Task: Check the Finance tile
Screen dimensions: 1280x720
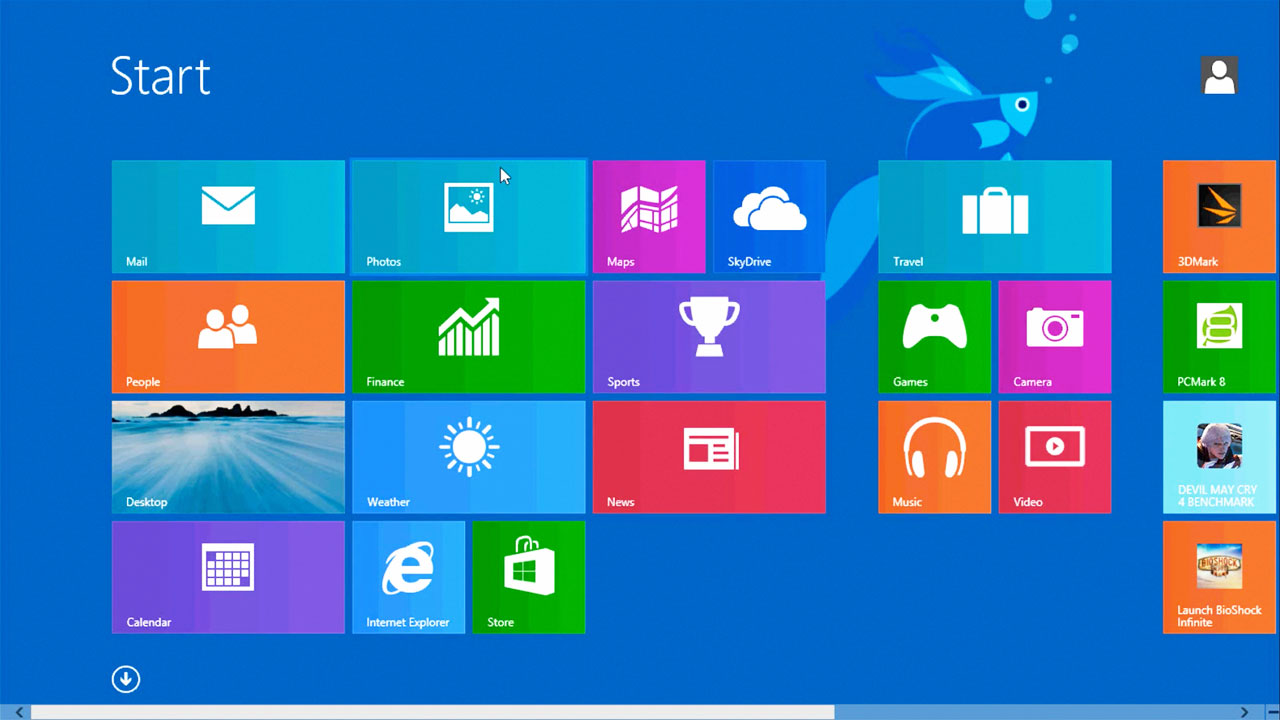Action: coord(468,336)
